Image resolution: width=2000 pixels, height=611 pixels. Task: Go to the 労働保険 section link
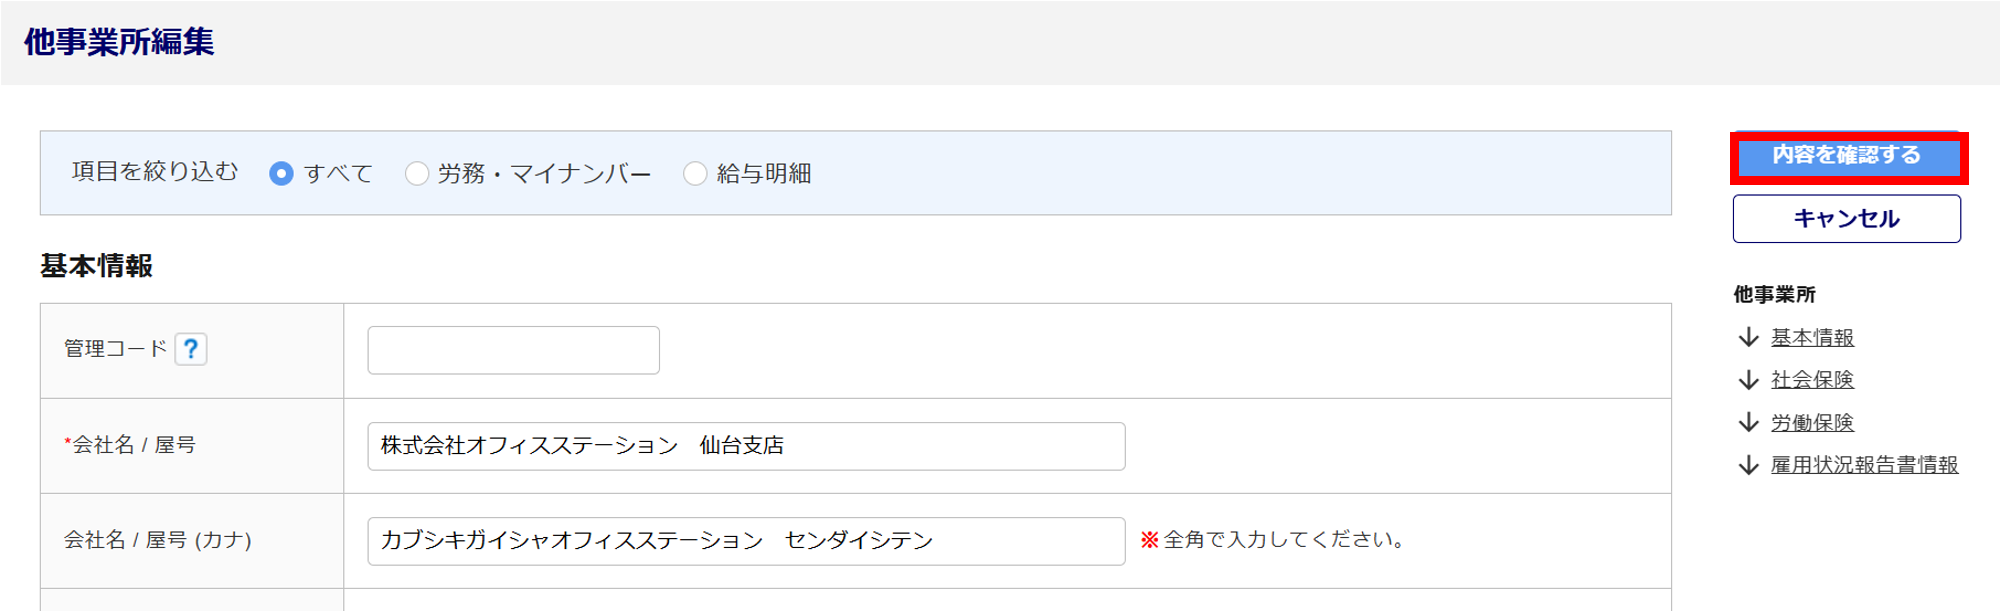(1812, 423)
